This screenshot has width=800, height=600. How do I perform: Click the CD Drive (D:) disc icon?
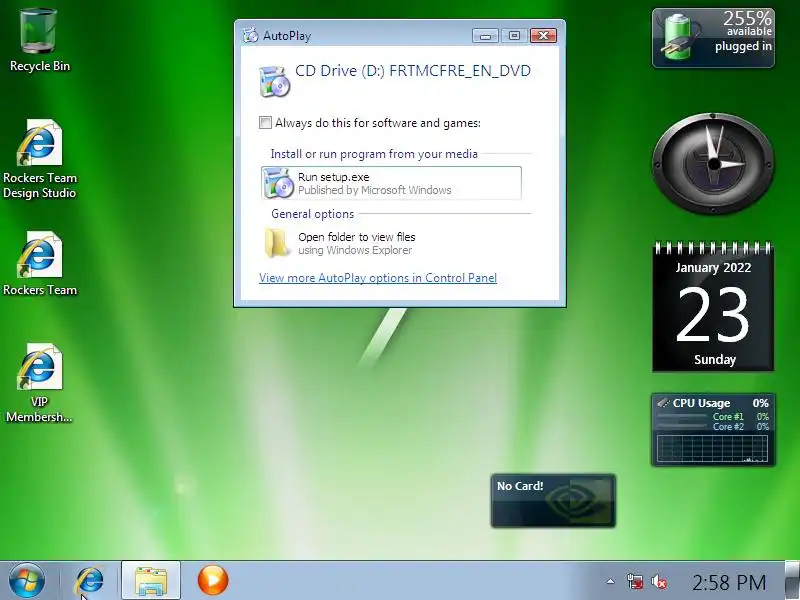pyautogui.click(x=274, y=81)
